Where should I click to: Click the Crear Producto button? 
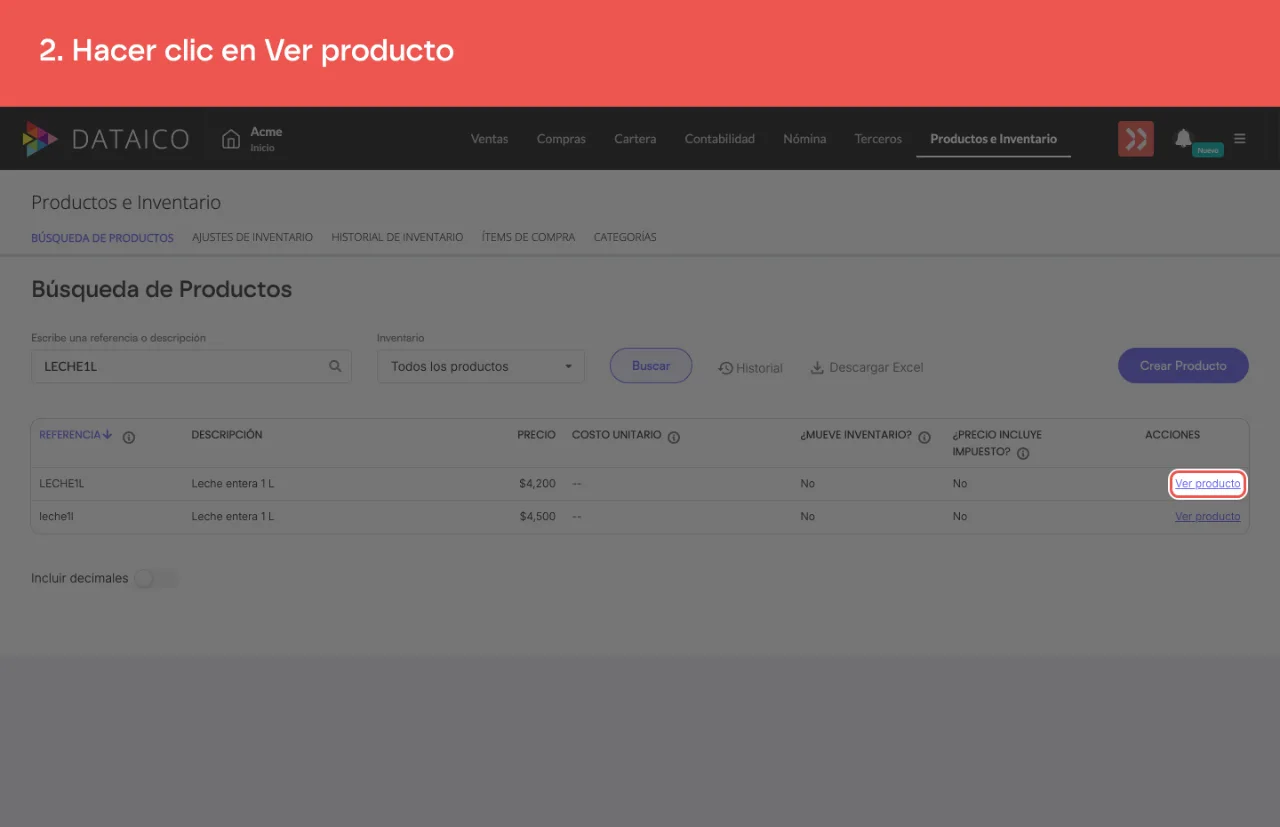tap(1183, 366)
